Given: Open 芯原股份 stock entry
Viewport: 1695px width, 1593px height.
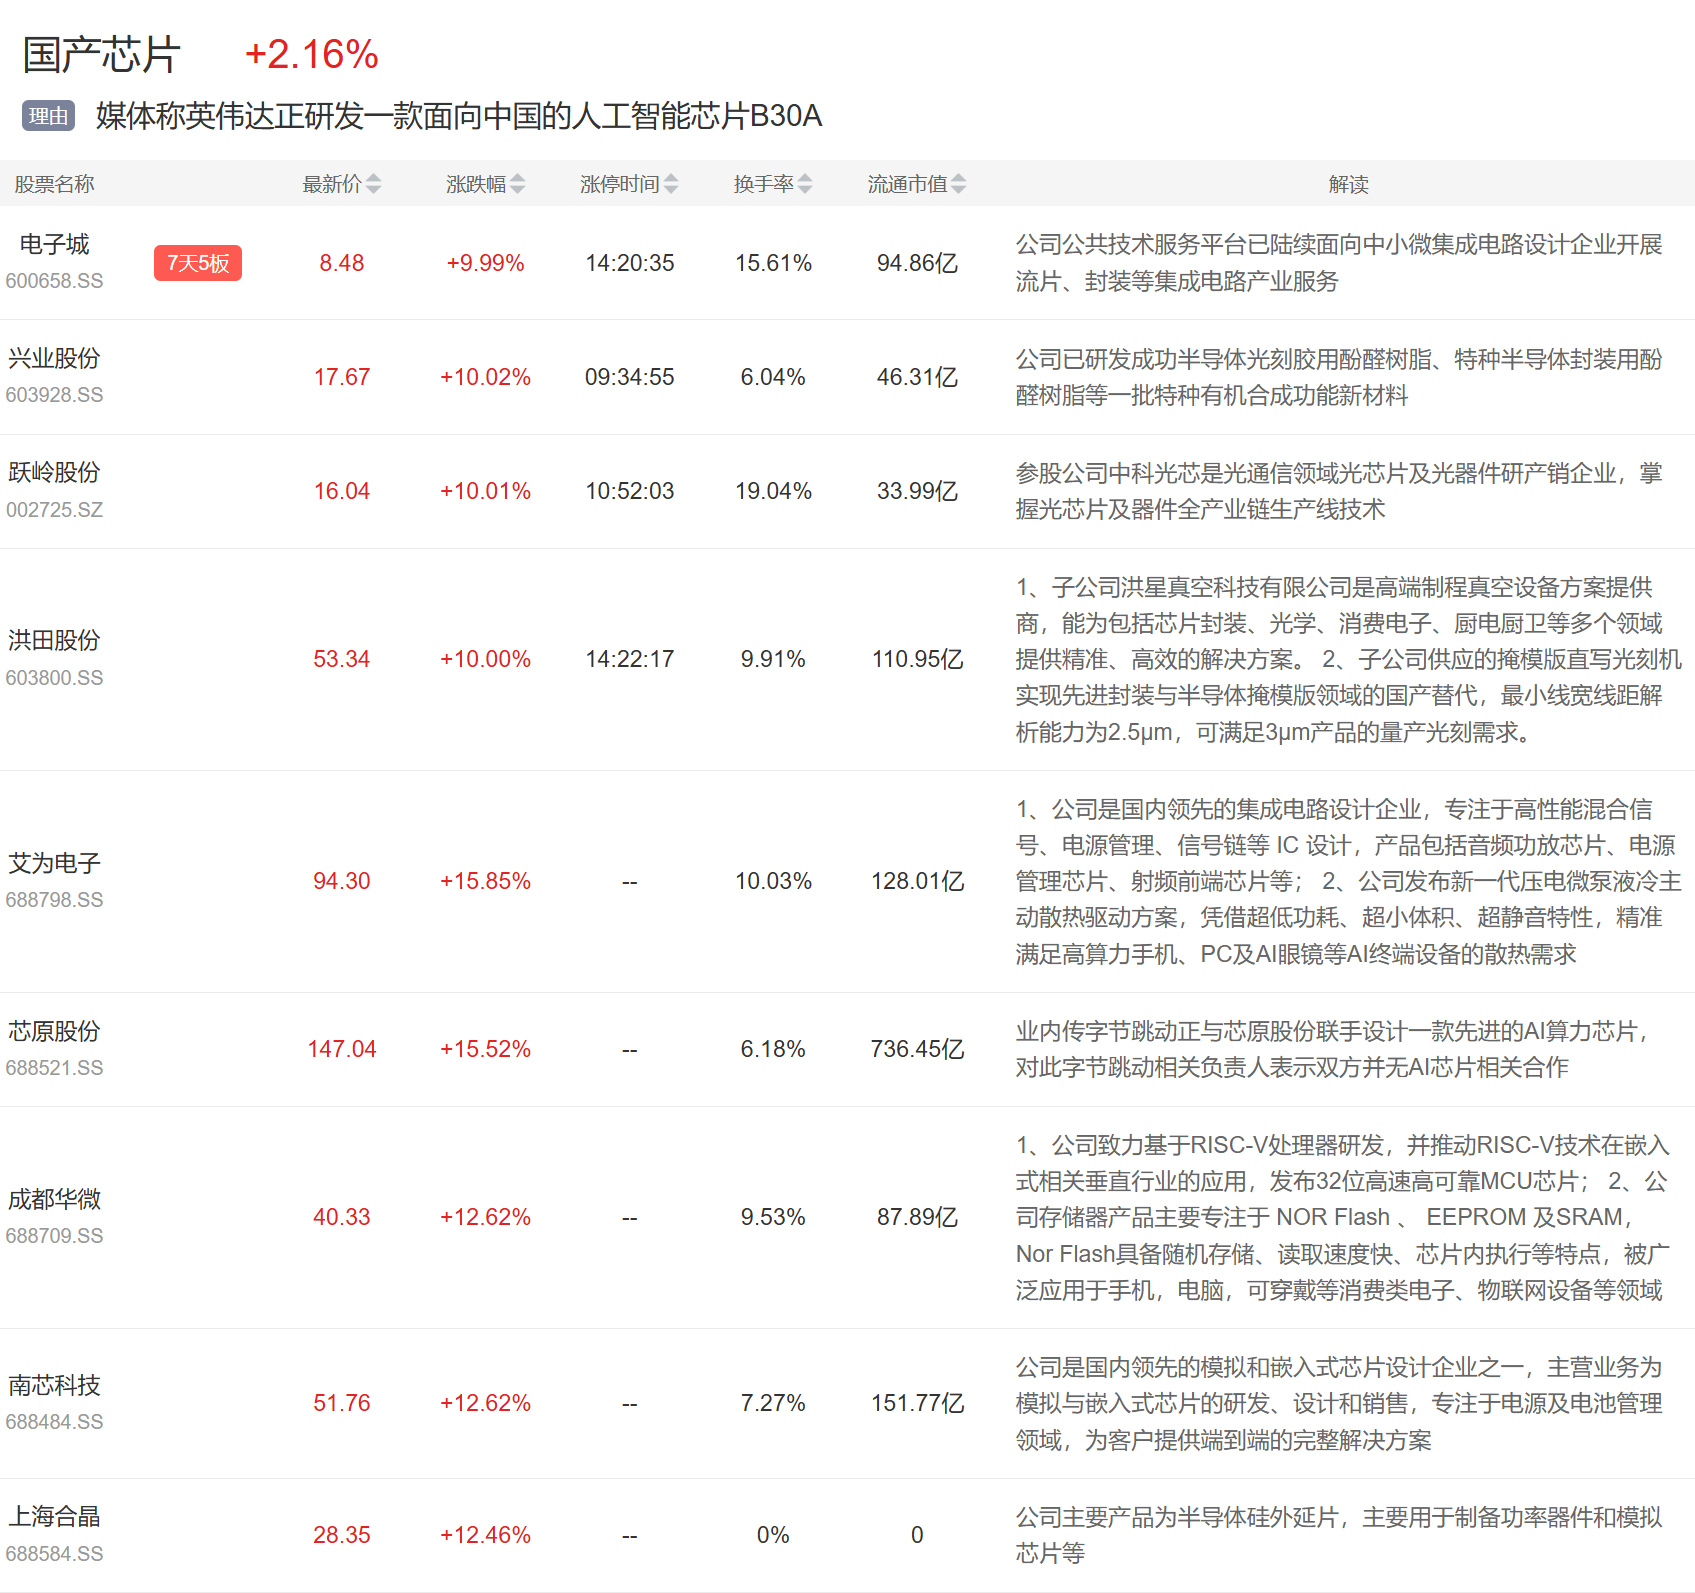Looking at the screenshot, I should pos(54,1031).
